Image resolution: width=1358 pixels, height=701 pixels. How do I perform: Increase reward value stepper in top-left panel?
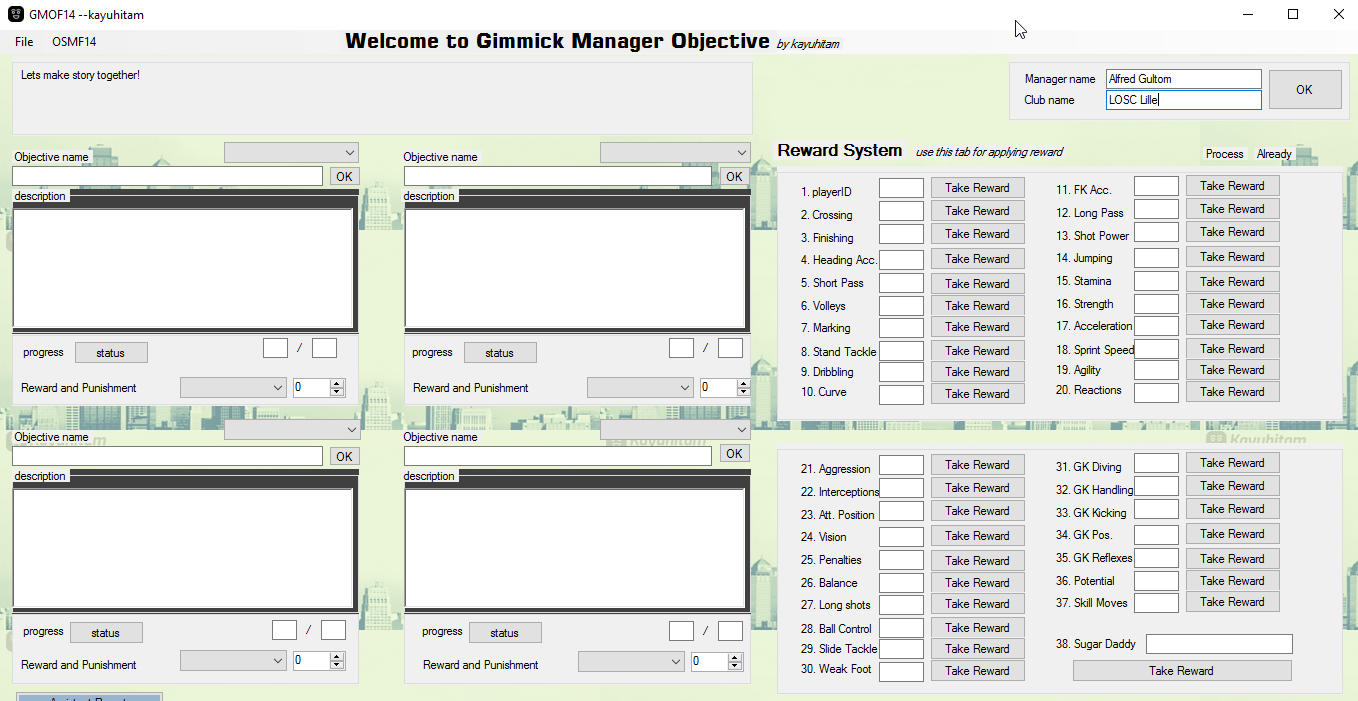pos(337,383)
